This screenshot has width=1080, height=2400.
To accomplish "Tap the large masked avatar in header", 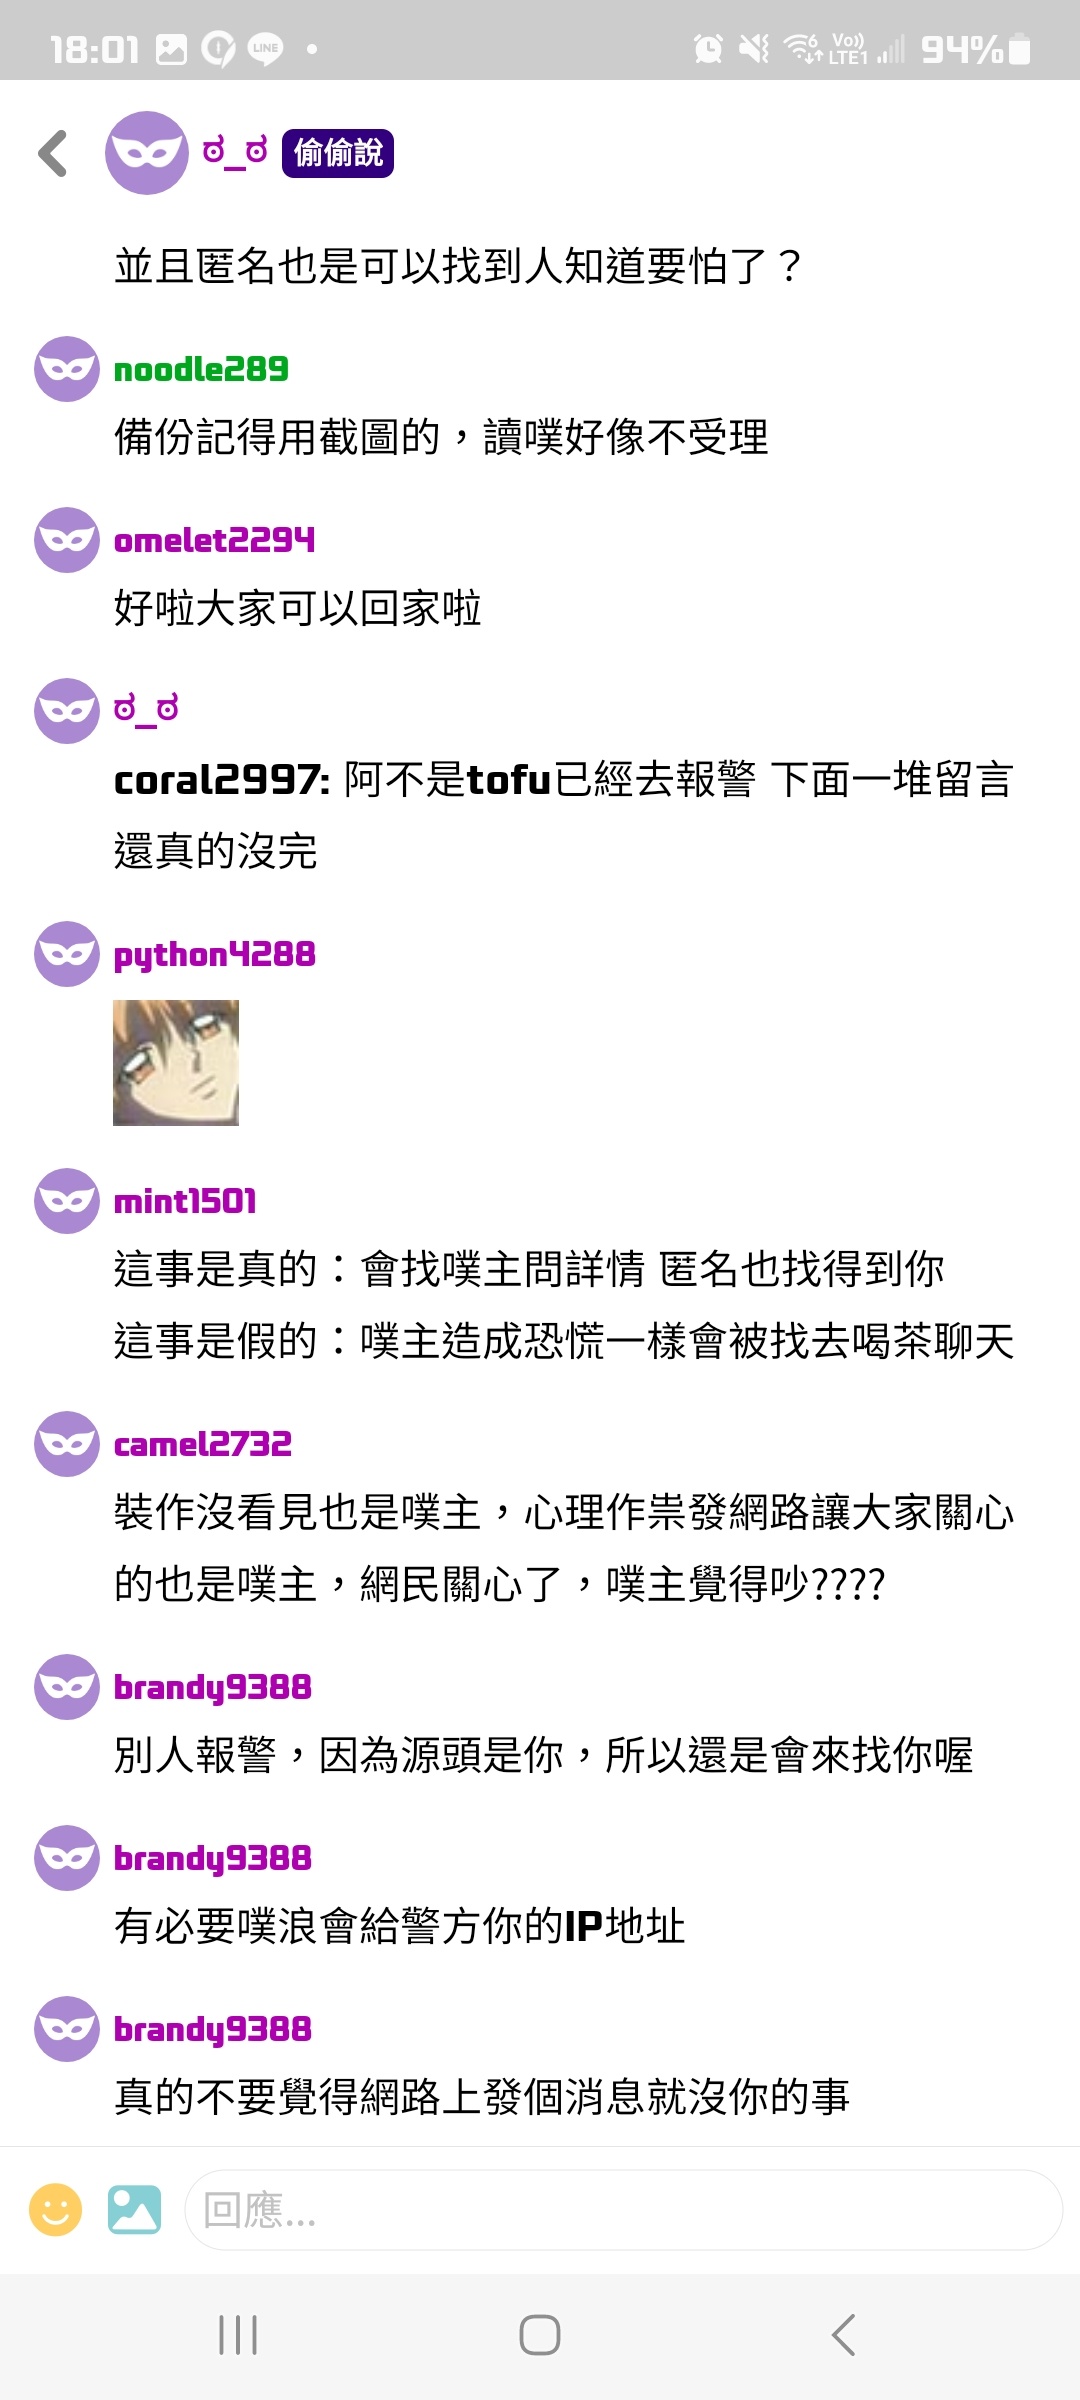I will click(x=147, y=153).
